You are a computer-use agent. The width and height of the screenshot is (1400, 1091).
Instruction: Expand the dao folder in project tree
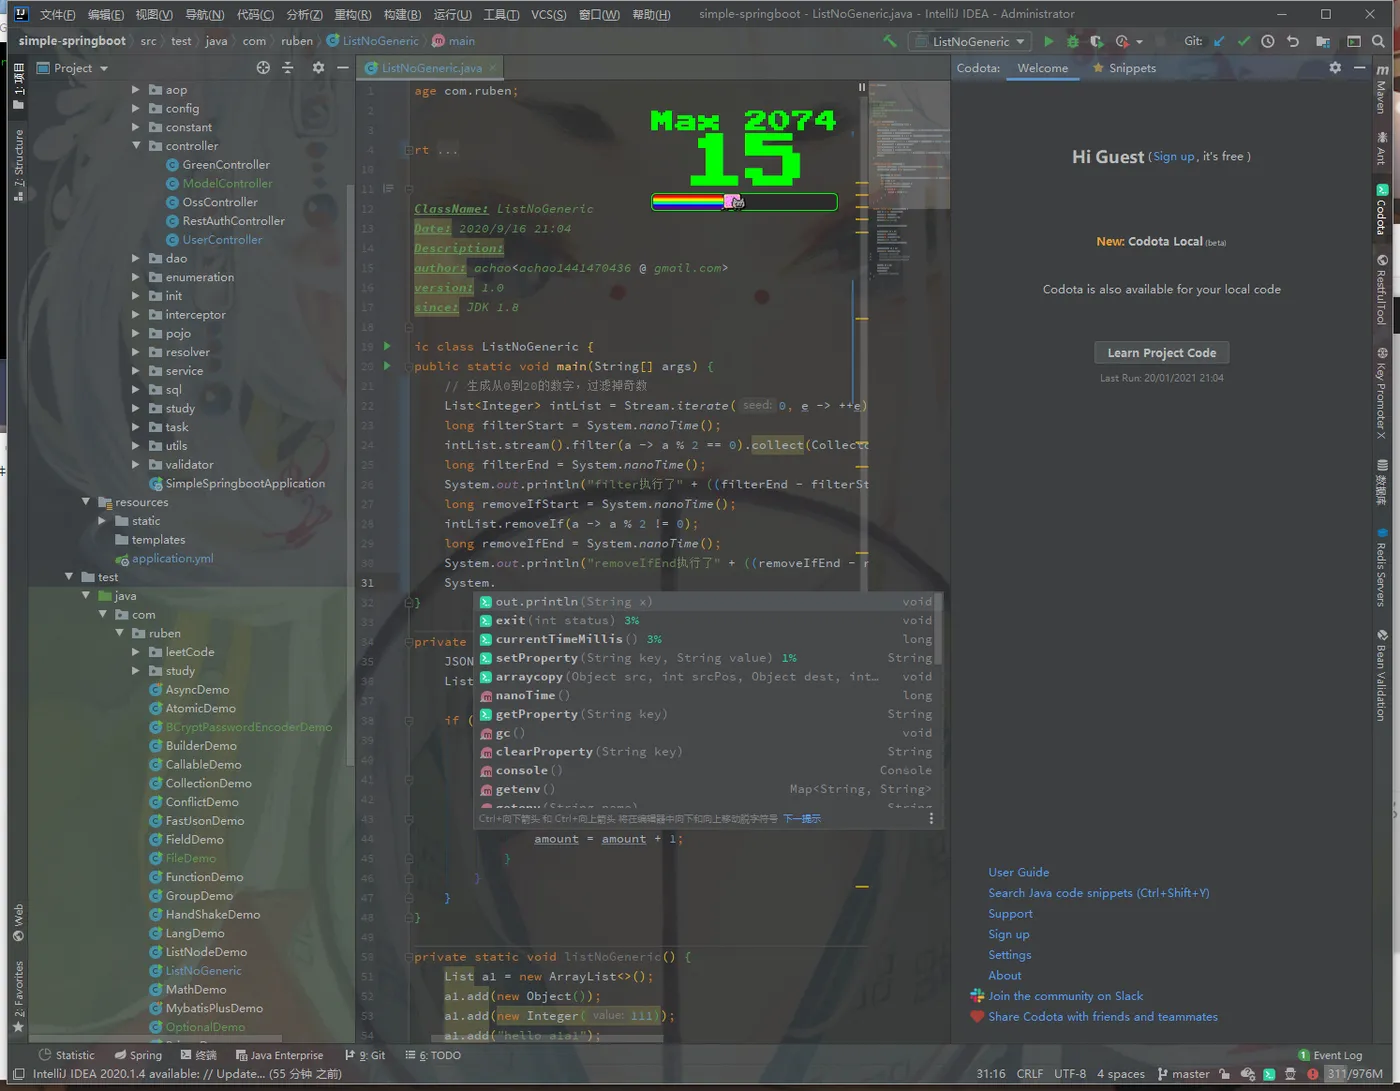point(137,259)
